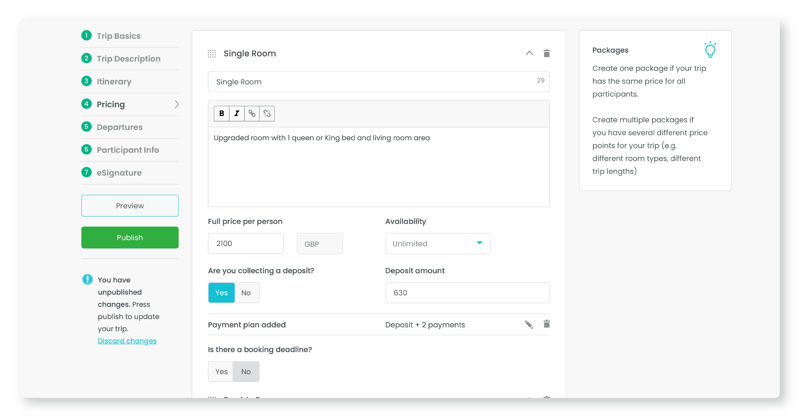This screenshot has width=800, height=417.
Task: Go to the Itinerary step
Action: click(114, 82)
